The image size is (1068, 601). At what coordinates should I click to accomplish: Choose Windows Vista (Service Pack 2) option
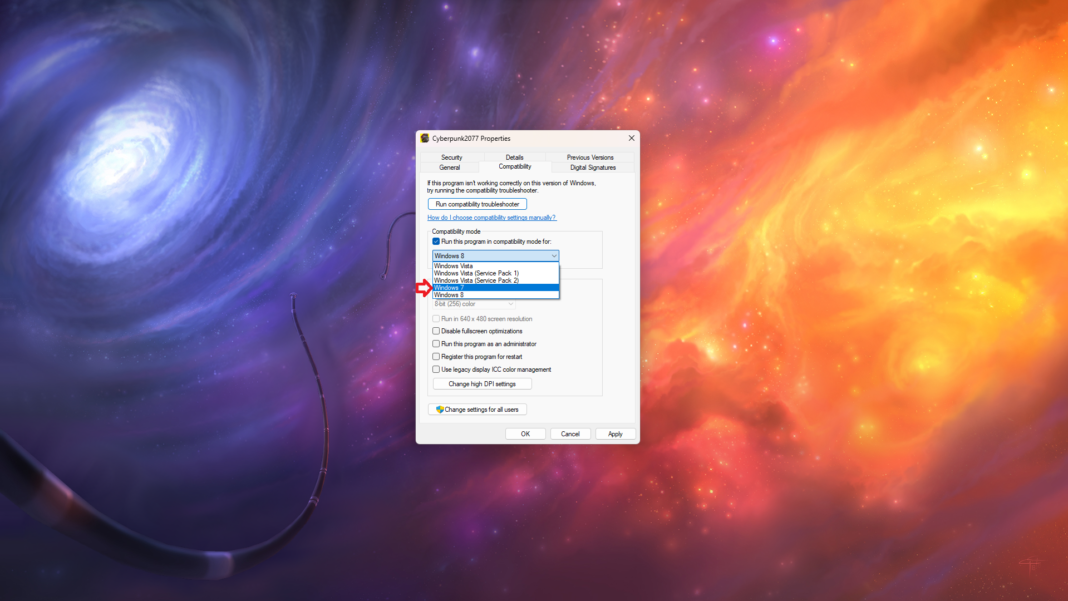click(x=495, y=281)
